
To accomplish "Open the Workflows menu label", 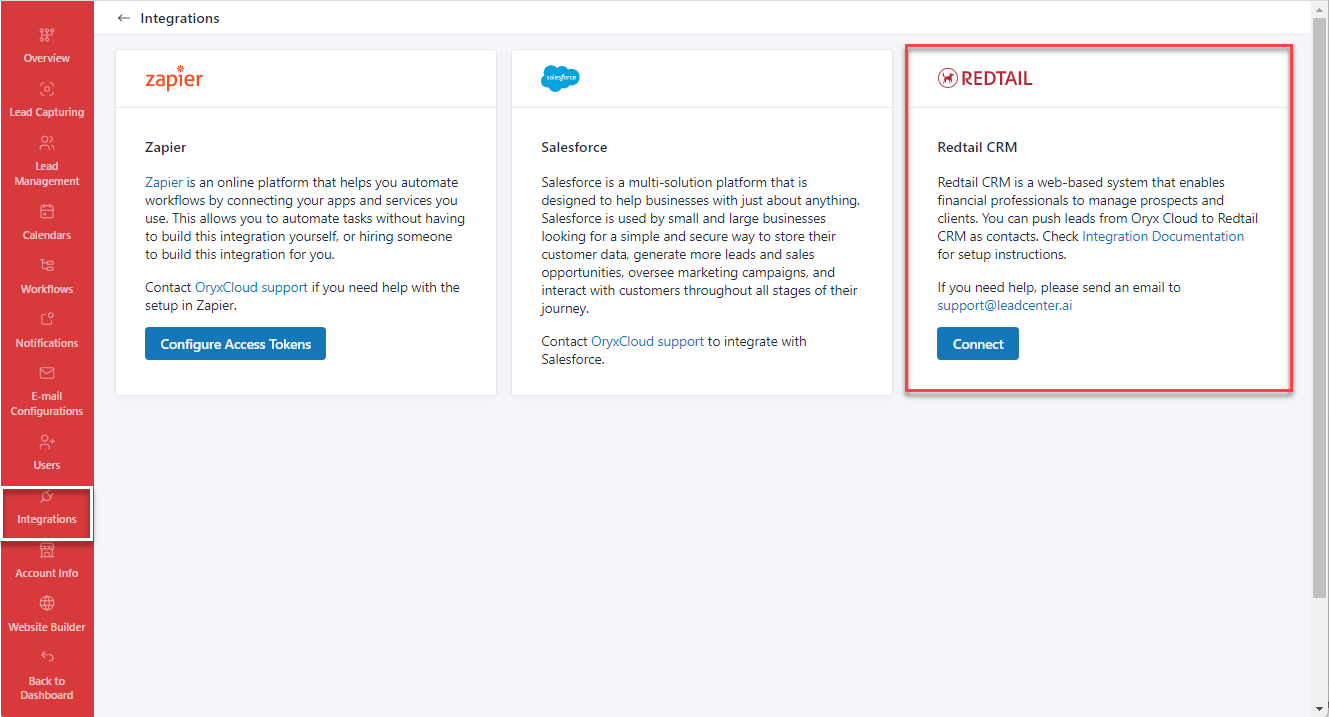I will pos(47,289).
